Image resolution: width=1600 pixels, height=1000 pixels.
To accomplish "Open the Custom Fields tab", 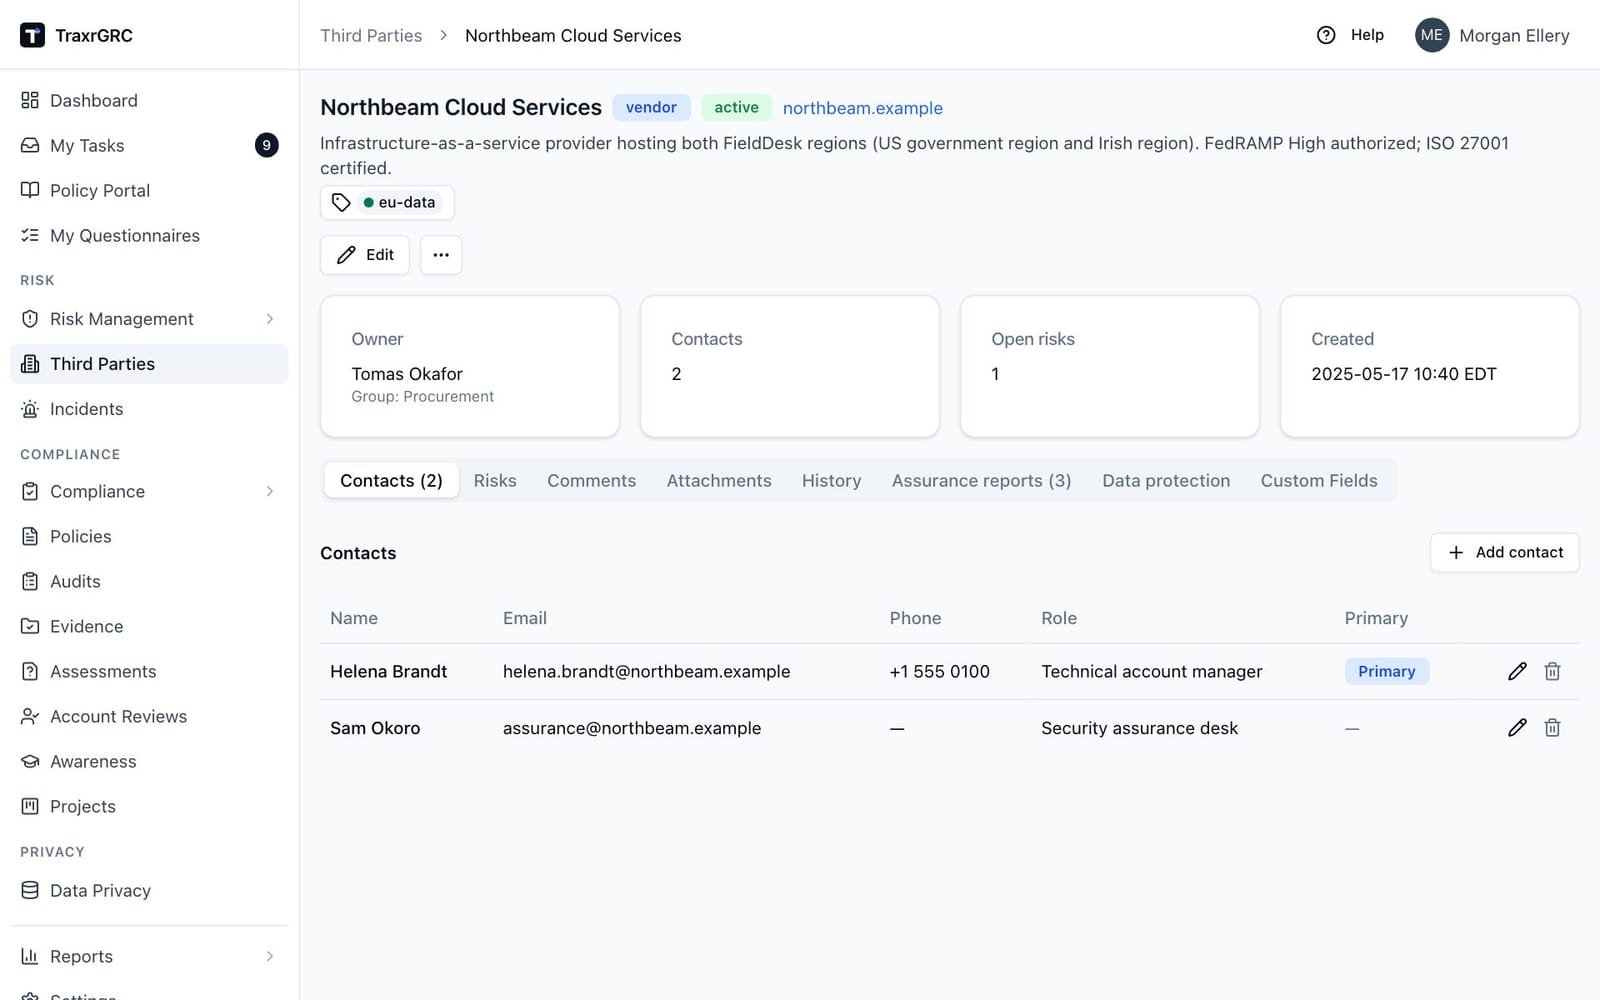I will (x=1319, y=481).
